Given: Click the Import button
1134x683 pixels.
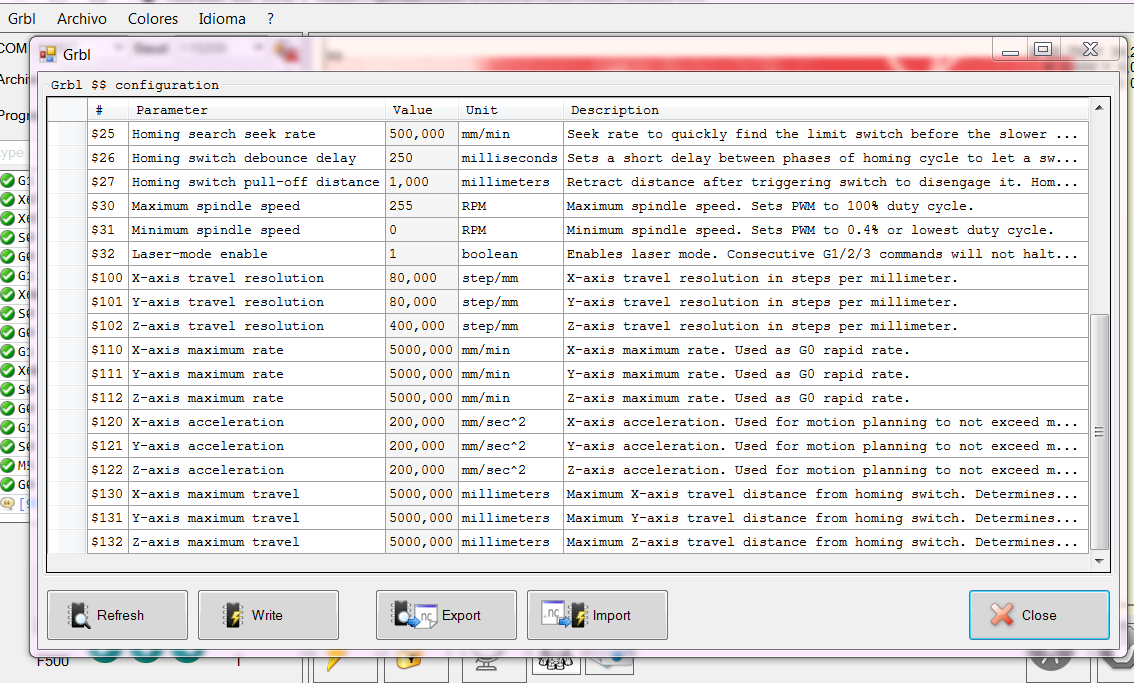Looking at the screenshot, I should (597, 615).
